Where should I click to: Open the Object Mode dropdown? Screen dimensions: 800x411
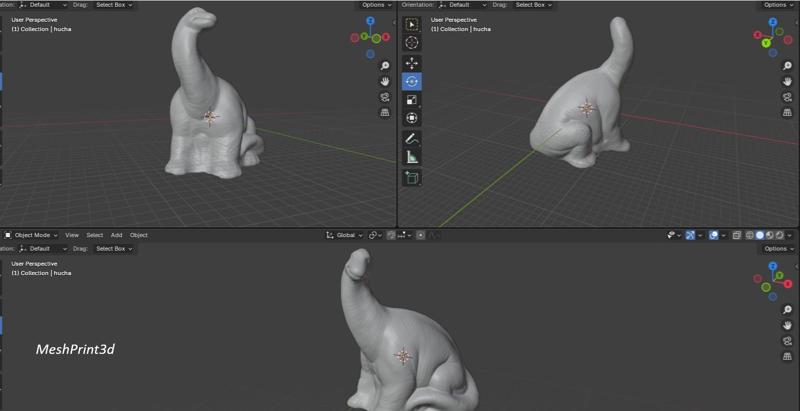(x=31, y=235)
